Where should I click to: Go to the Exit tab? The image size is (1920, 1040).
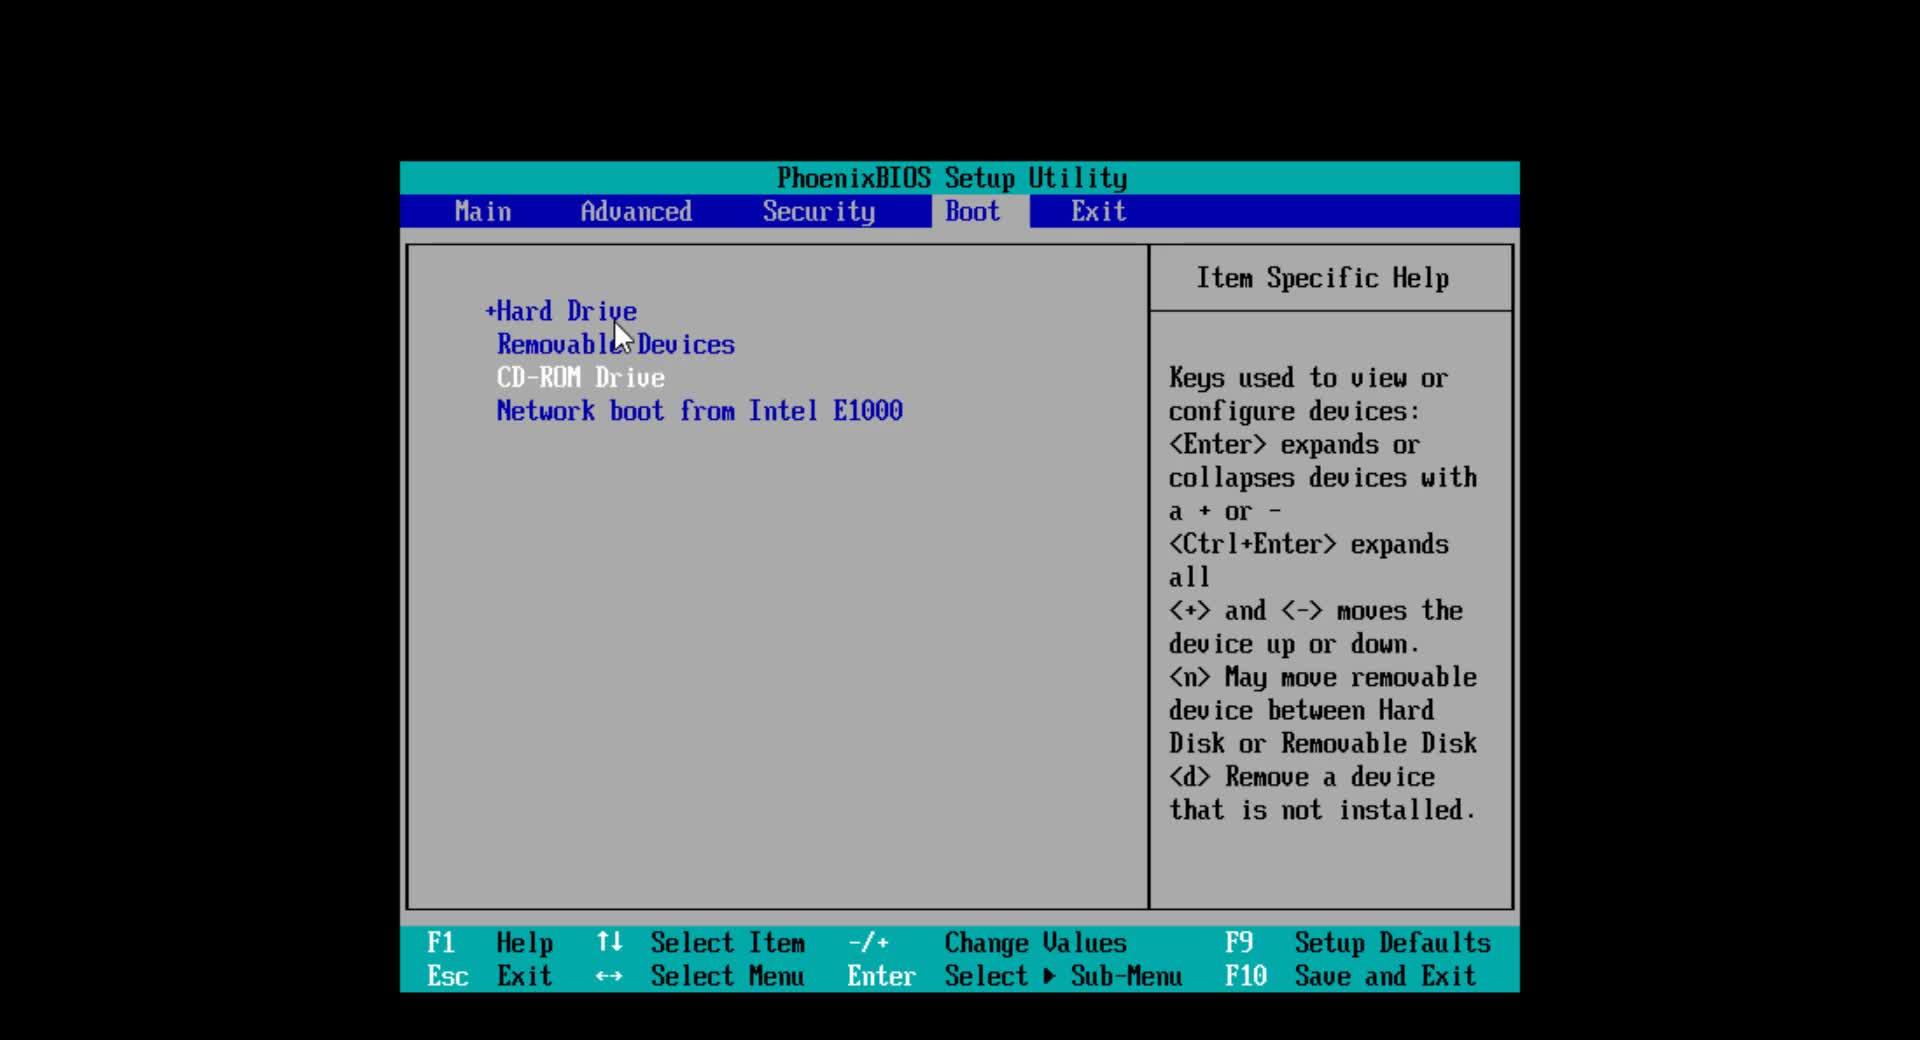1098,211
